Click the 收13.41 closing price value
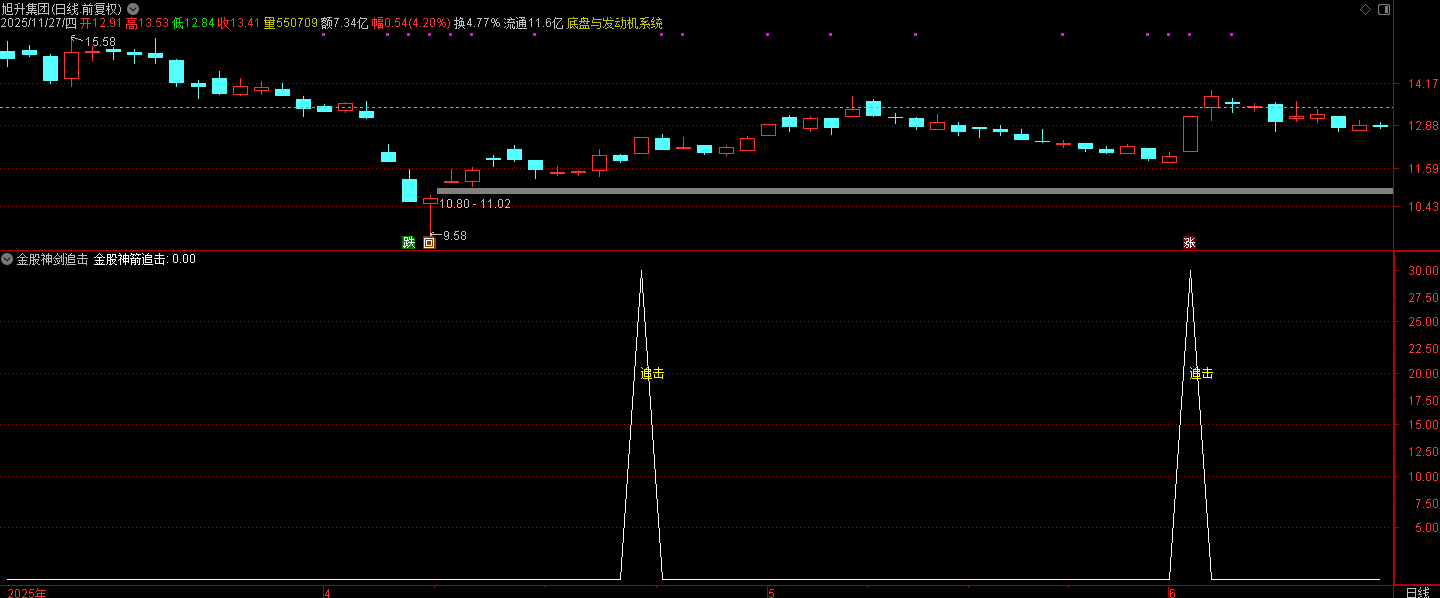The width and height of the screenshot is (1440, 598). coord(239,23)
